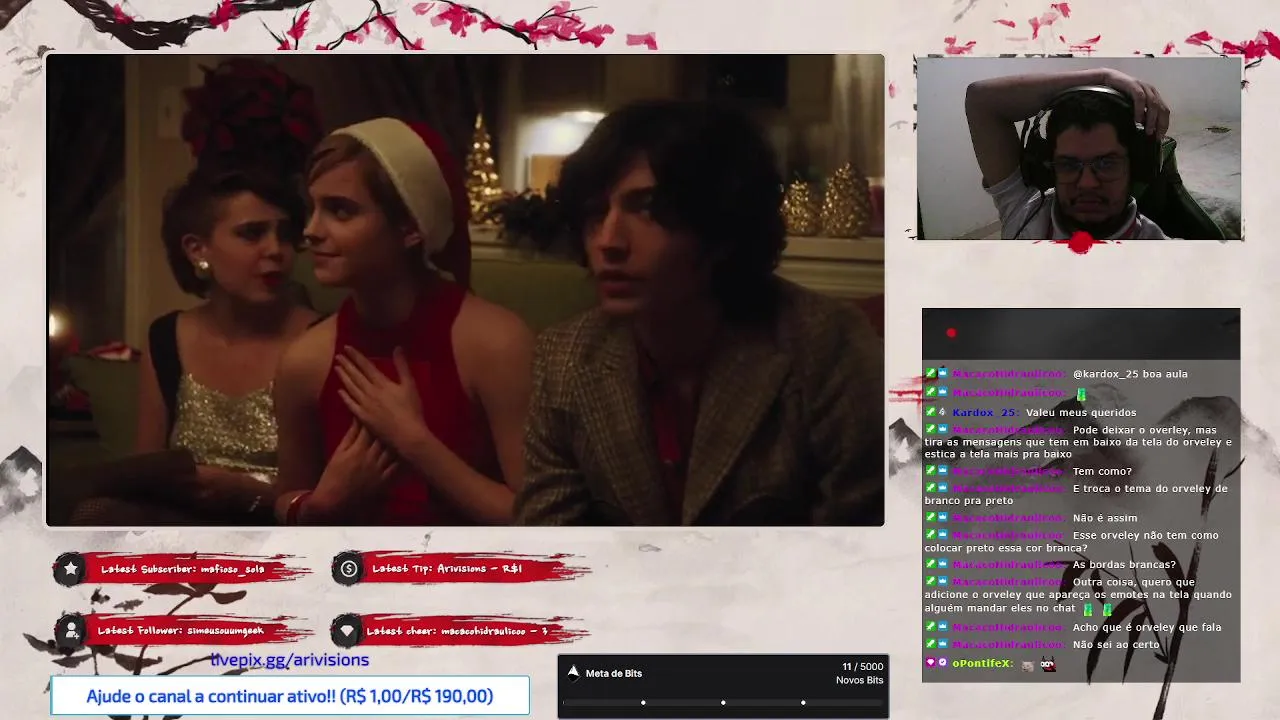Screen dimensions: 1280x720
Task: Click the "@kardox_25 boa aula" chat message
Action: pyautogui.click(x=1130, y=374)
